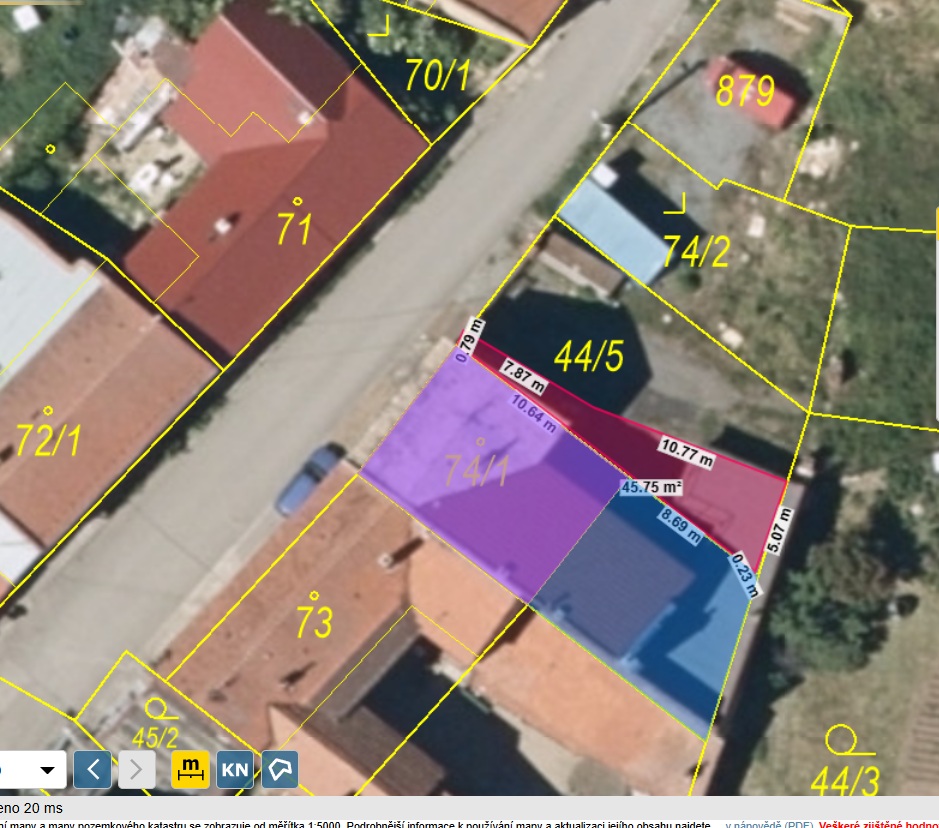Click parcel label 71 on red roof

[295, 229]
